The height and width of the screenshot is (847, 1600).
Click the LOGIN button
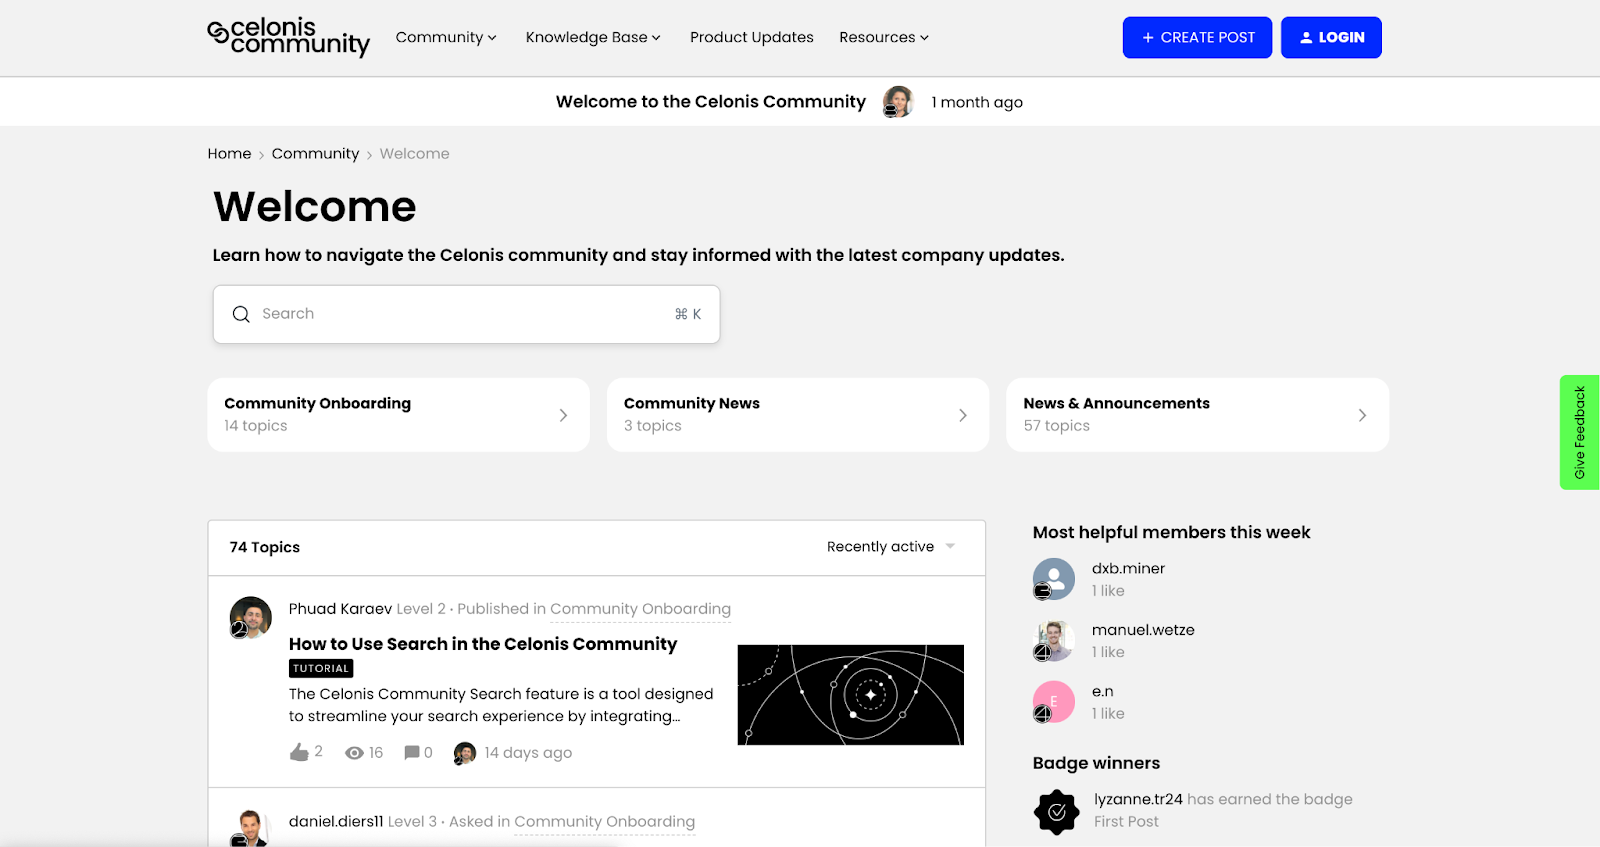(1331, 38)
